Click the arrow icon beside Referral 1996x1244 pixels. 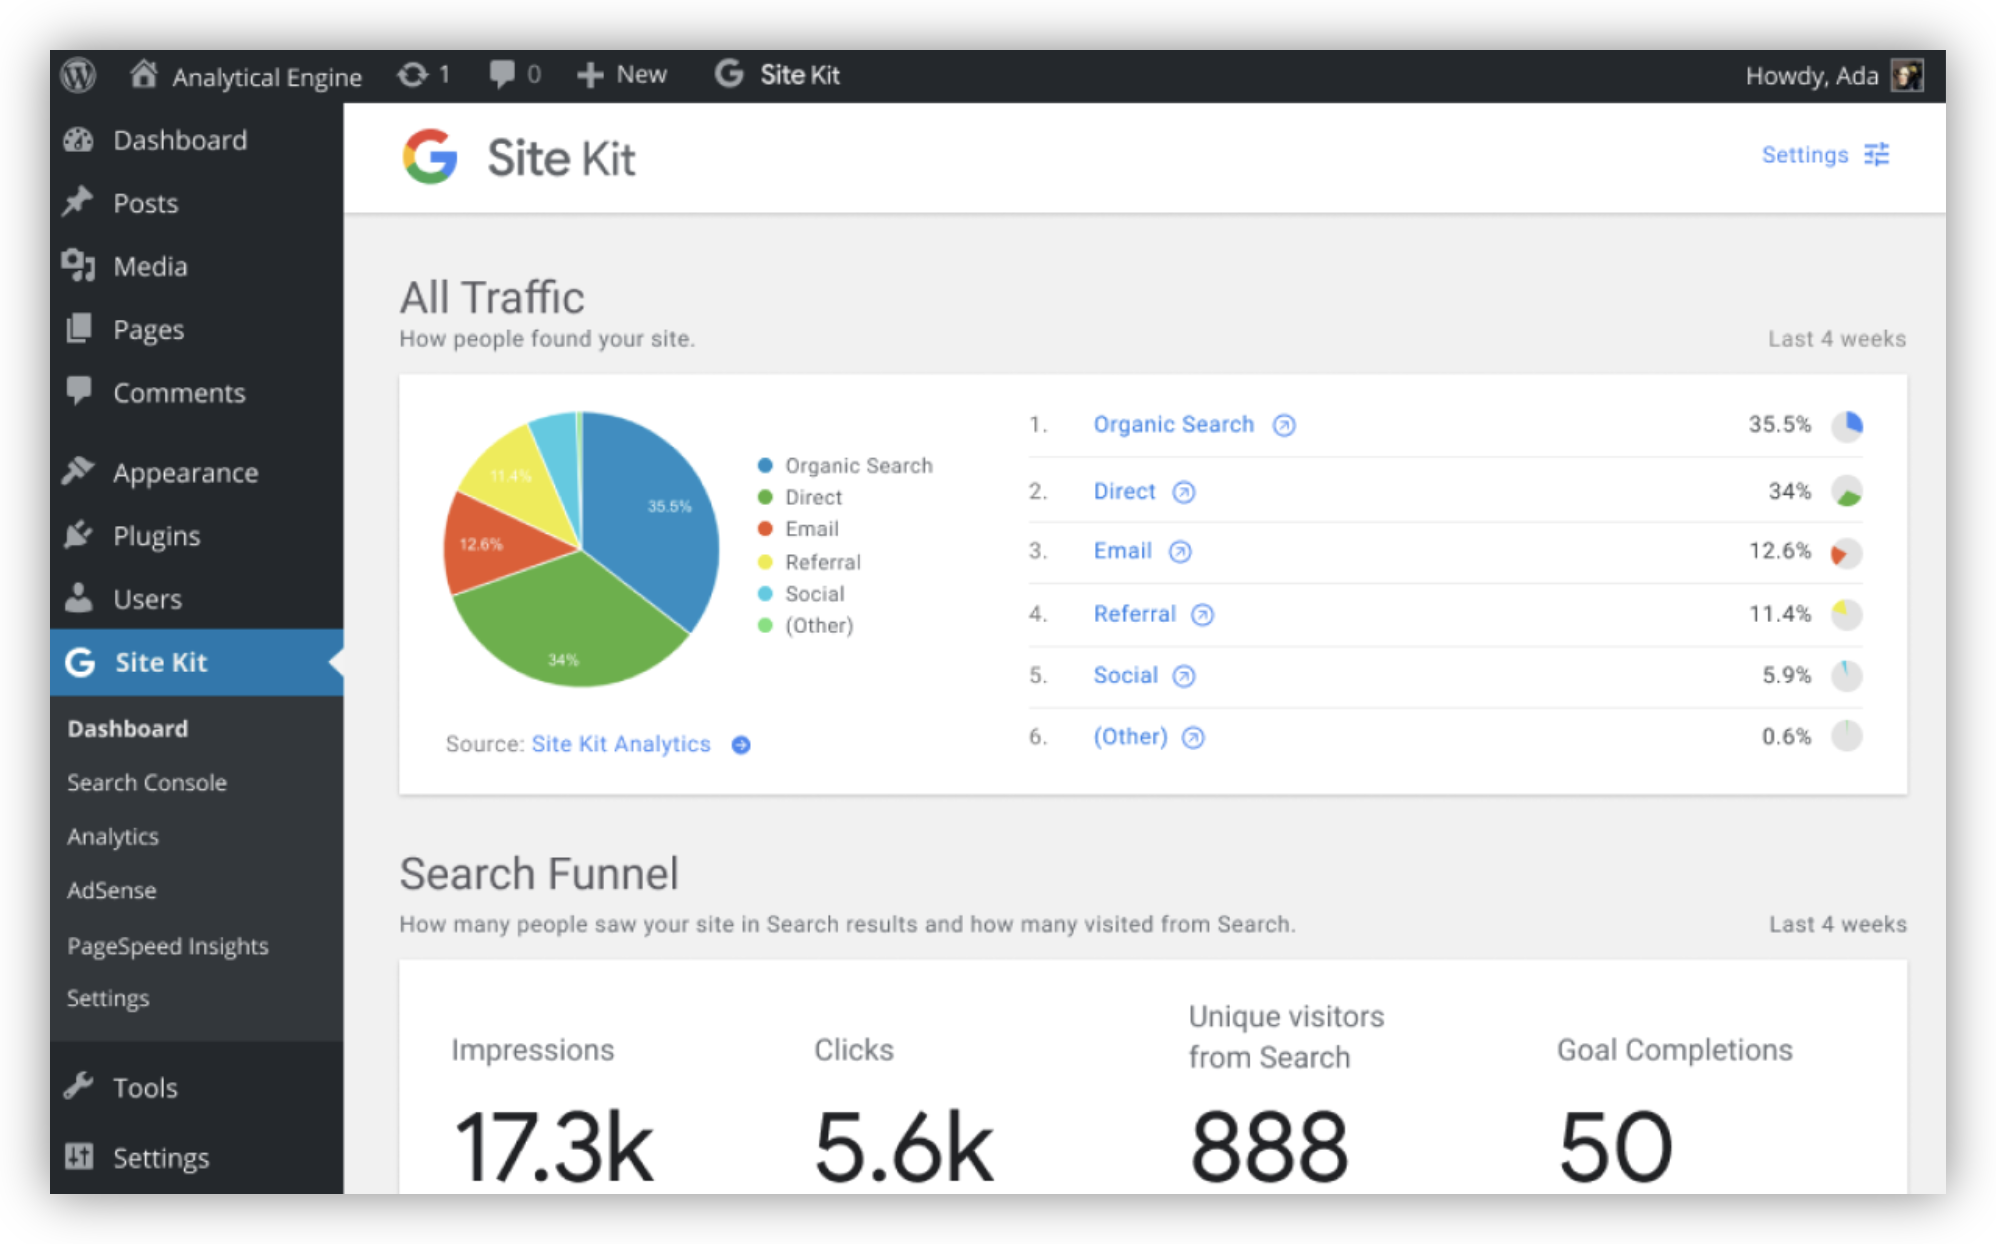tap(1203, 615)
